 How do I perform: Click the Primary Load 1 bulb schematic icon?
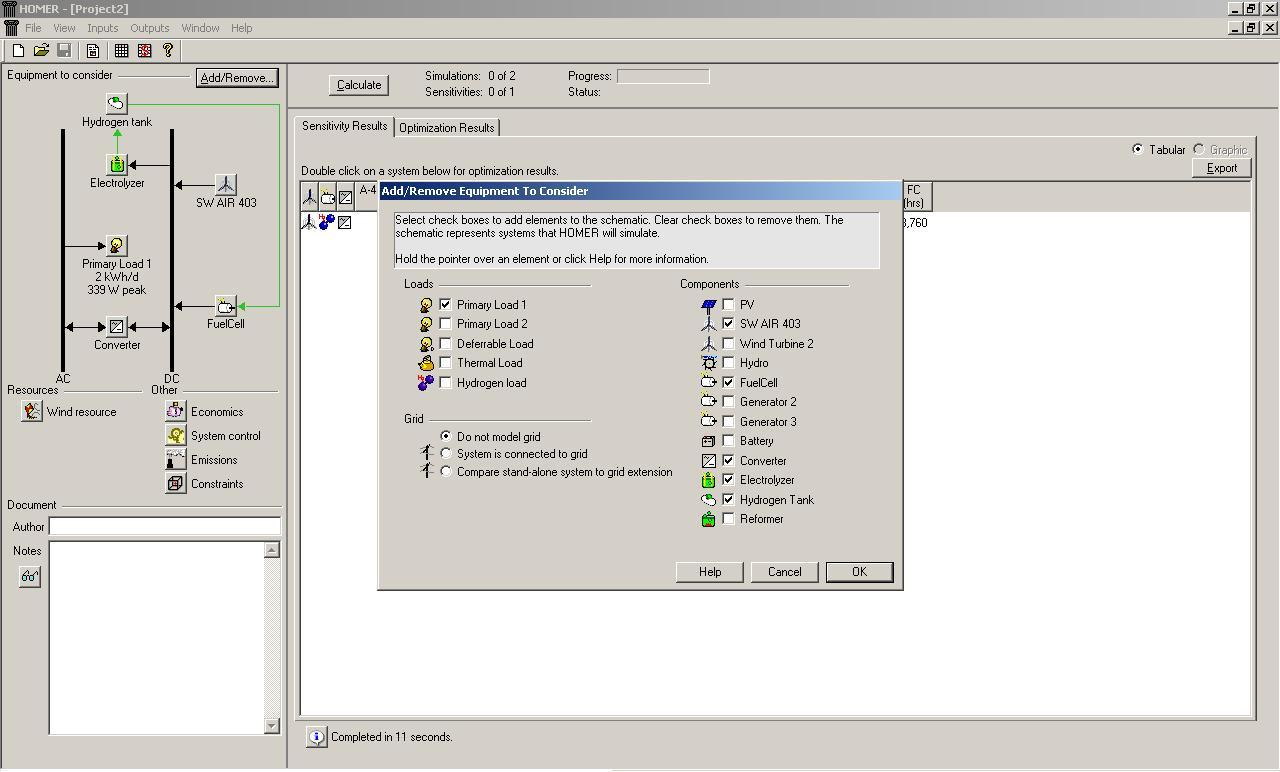117,246
